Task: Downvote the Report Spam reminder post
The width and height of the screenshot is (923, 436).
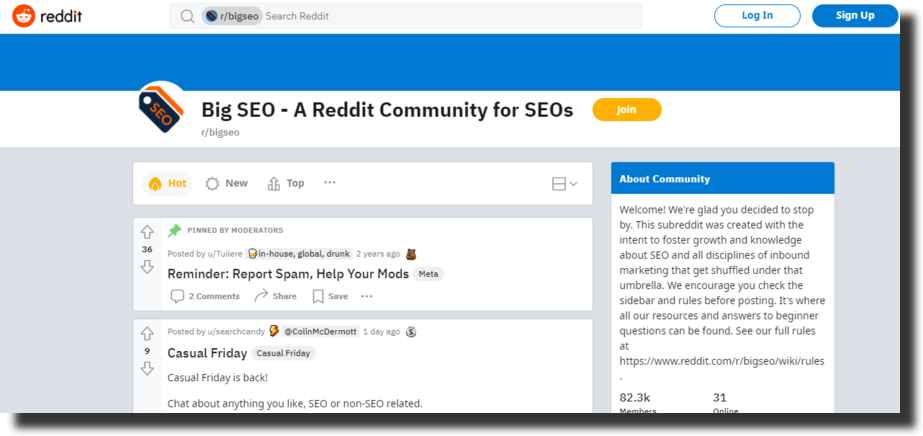Action: point(147,267)
